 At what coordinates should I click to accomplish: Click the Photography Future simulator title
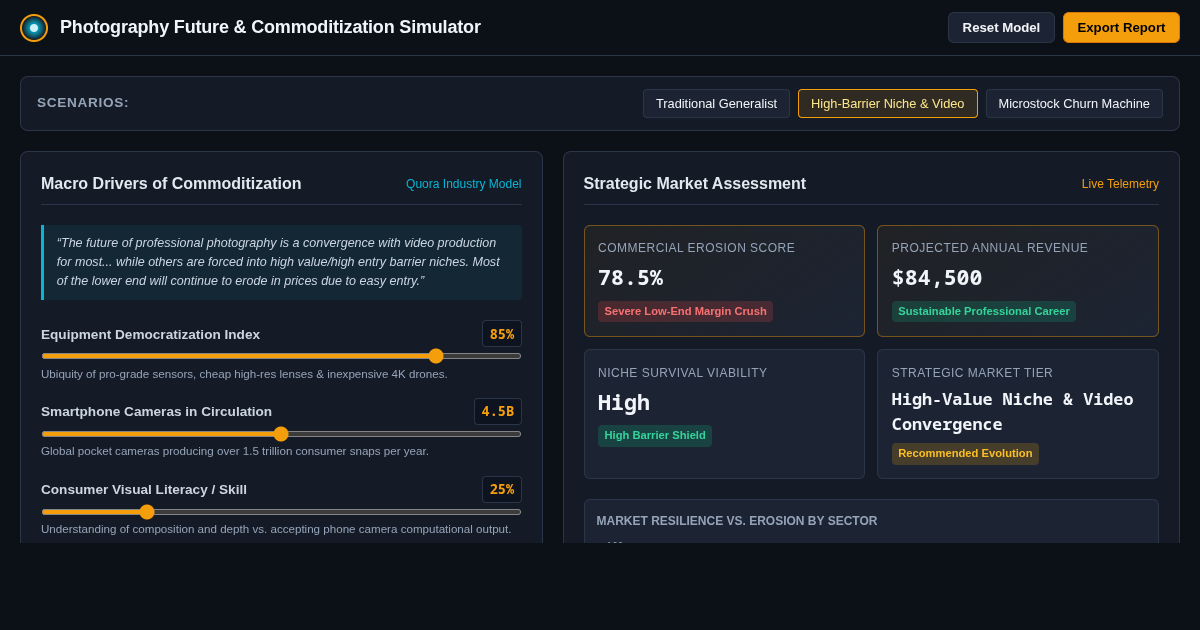point(270,28)
